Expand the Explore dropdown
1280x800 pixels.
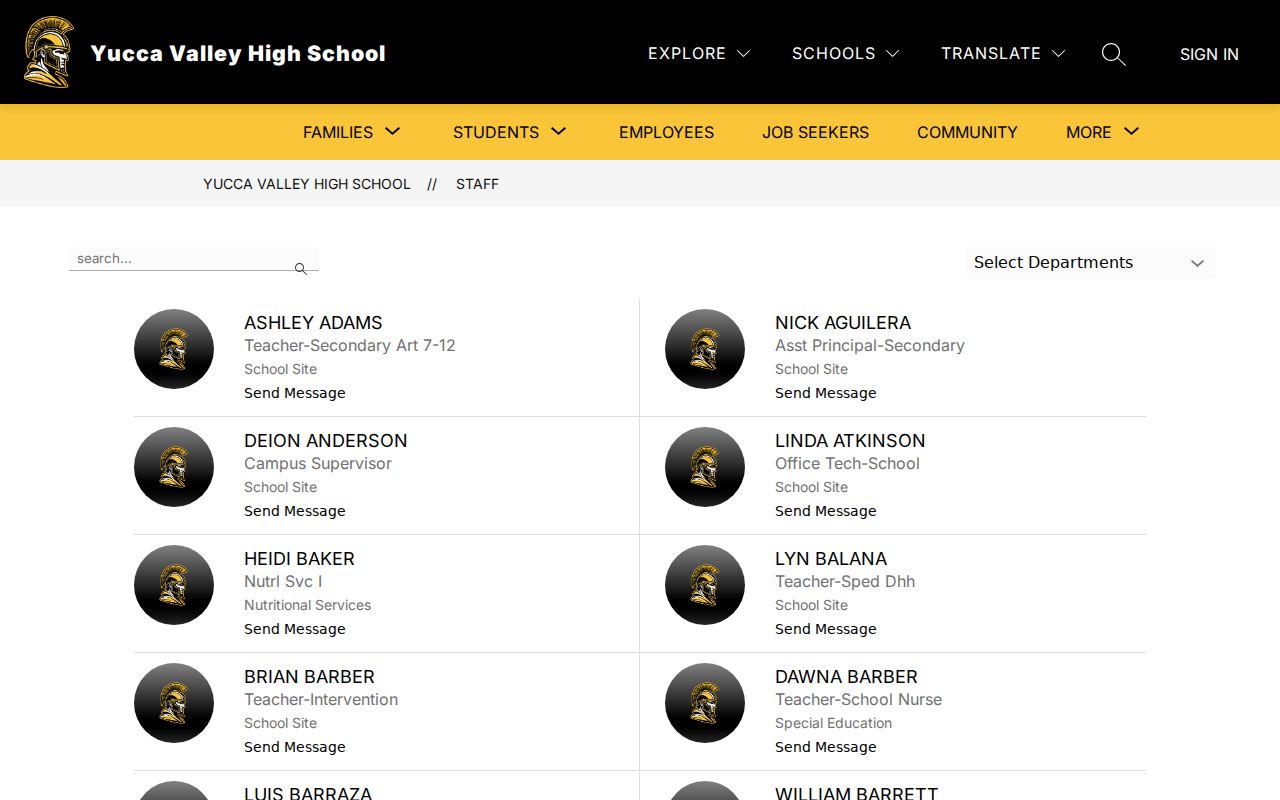[699, 53]
